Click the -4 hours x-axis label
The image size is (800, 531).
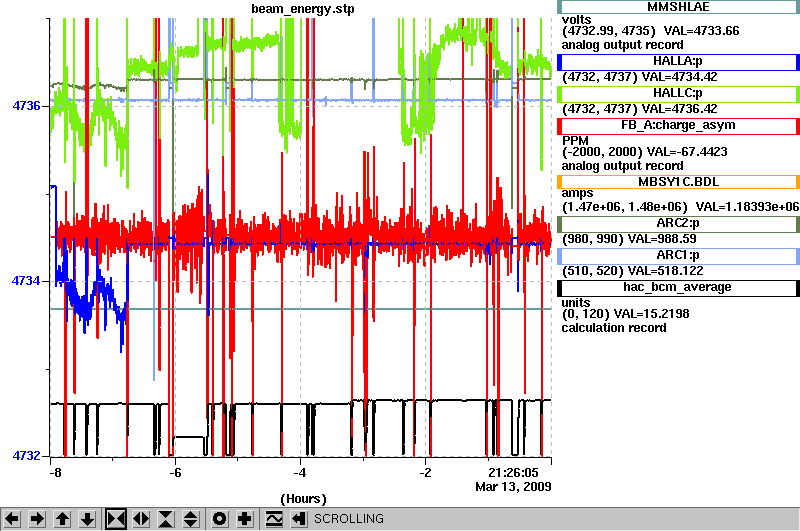[x=300, y=472]
